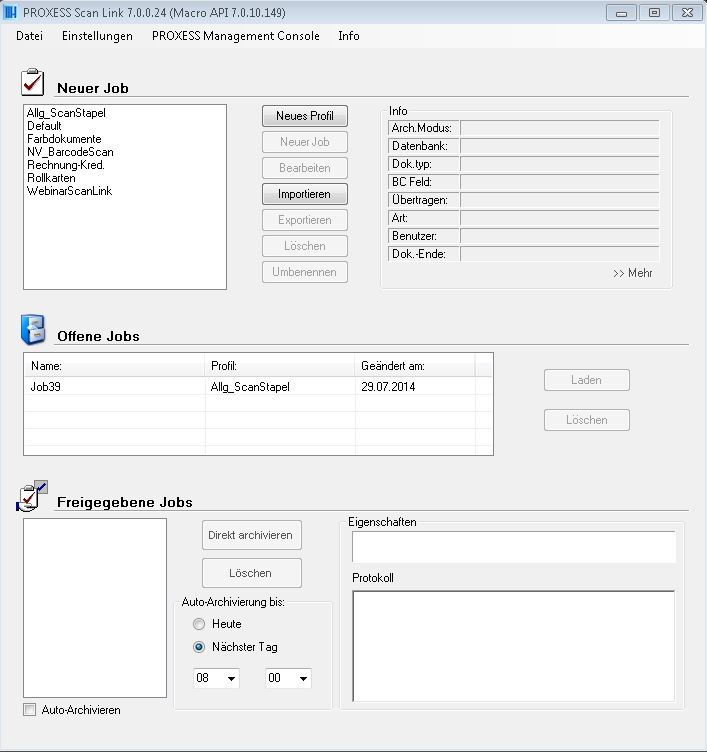Sort by the Name: column header
The image size is (707, 752).
pos(115,365)
